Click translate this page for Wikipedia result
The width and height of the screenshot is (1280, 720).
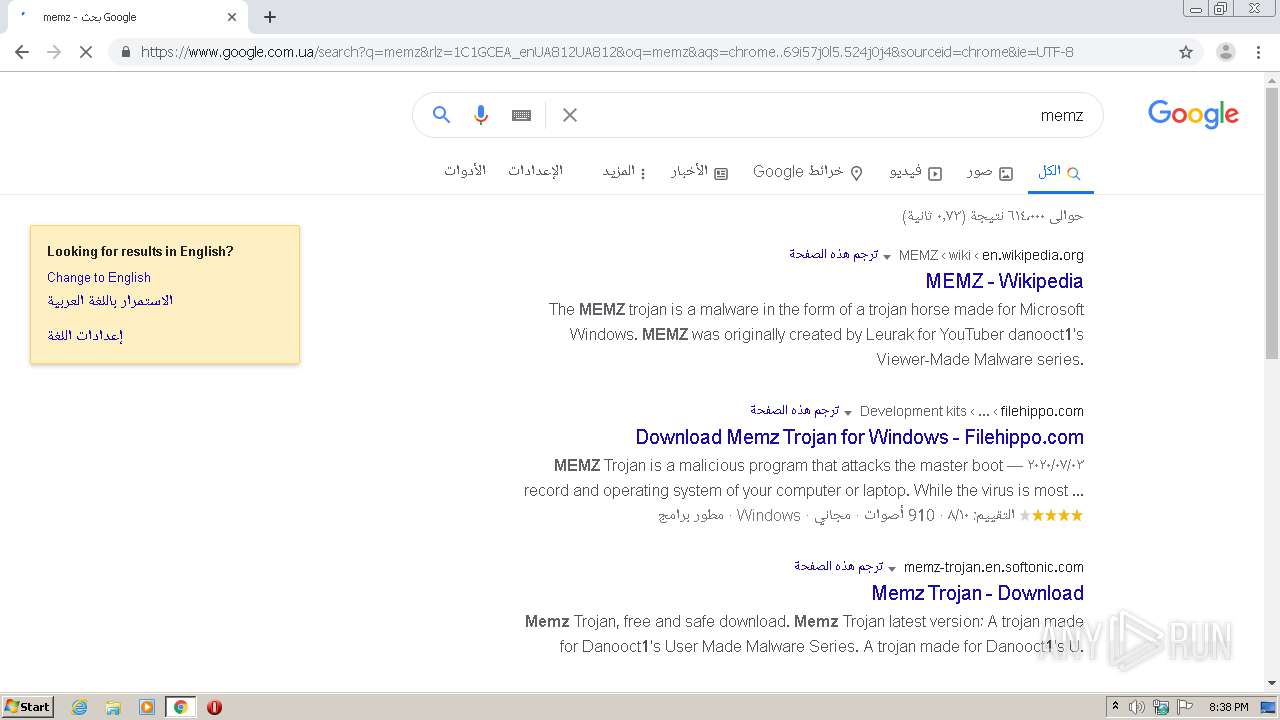833,255
